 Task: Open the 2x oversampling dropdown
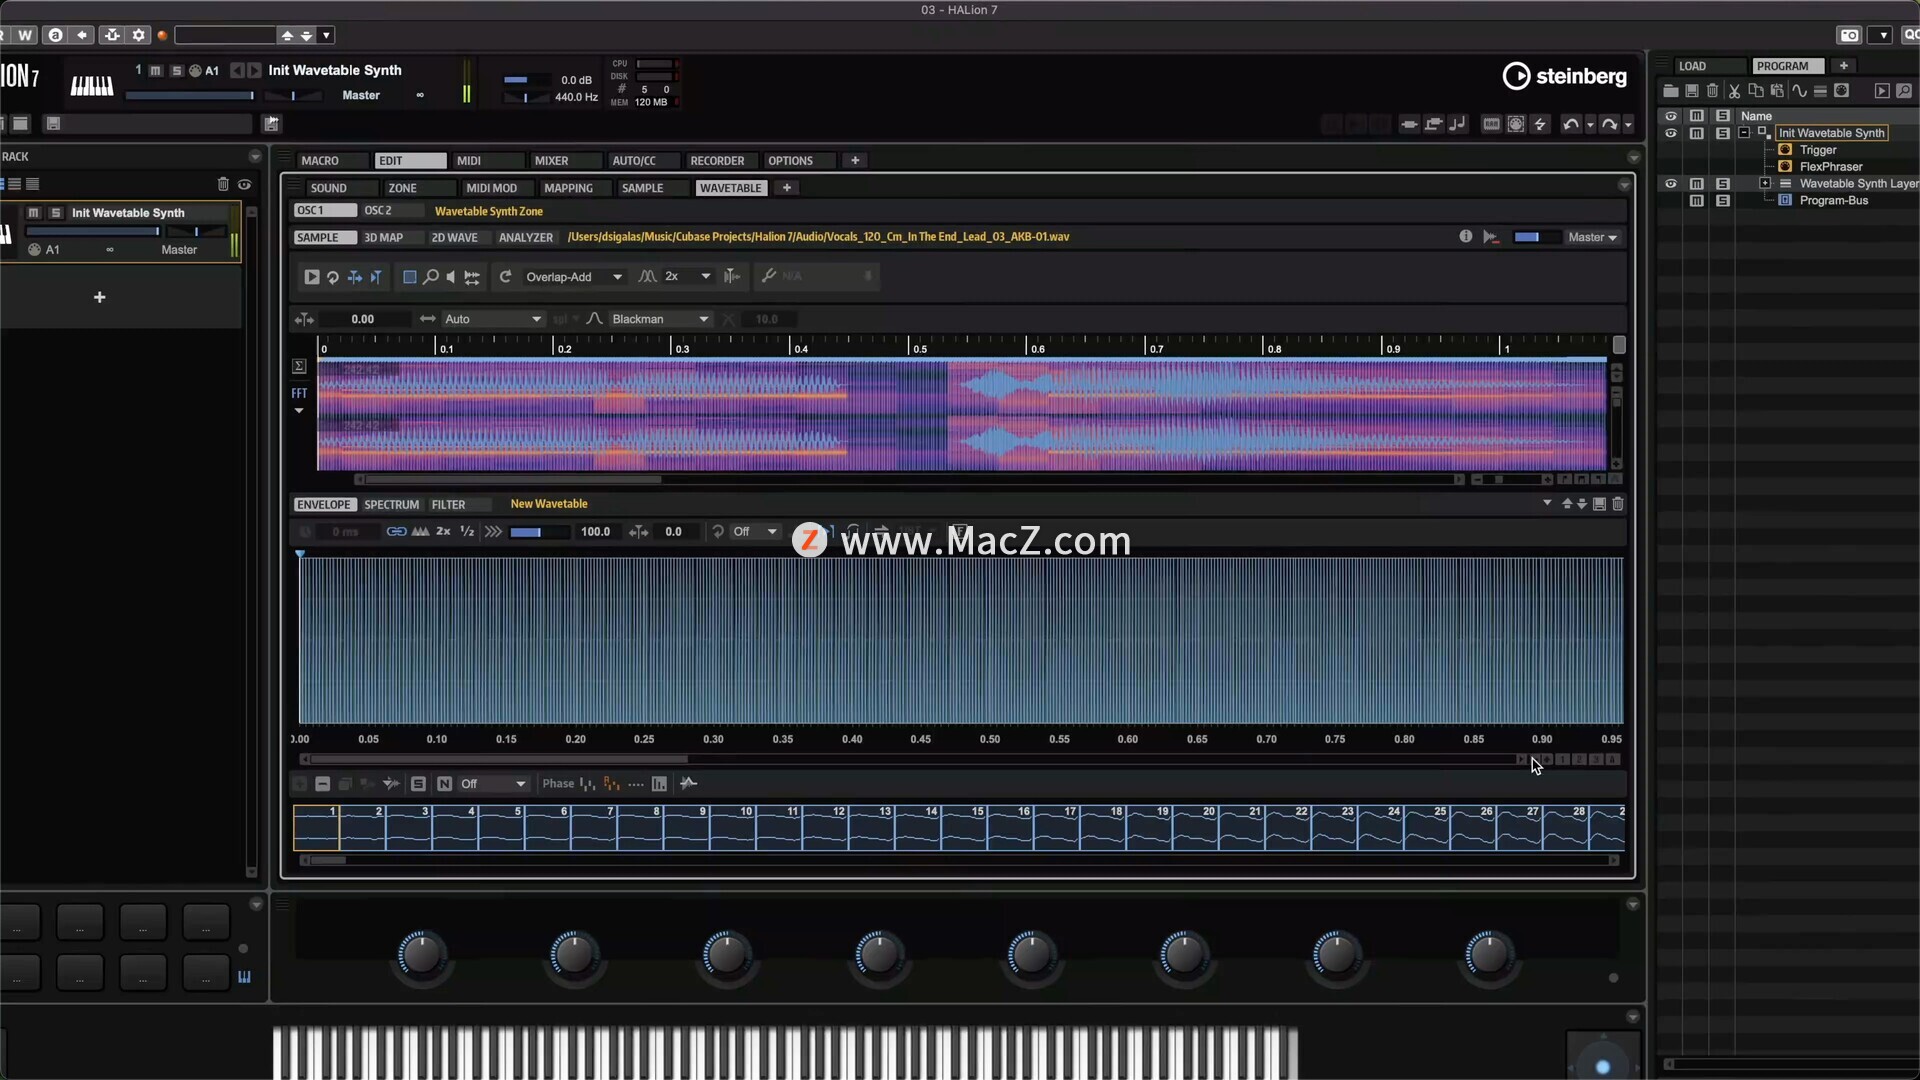688,277
